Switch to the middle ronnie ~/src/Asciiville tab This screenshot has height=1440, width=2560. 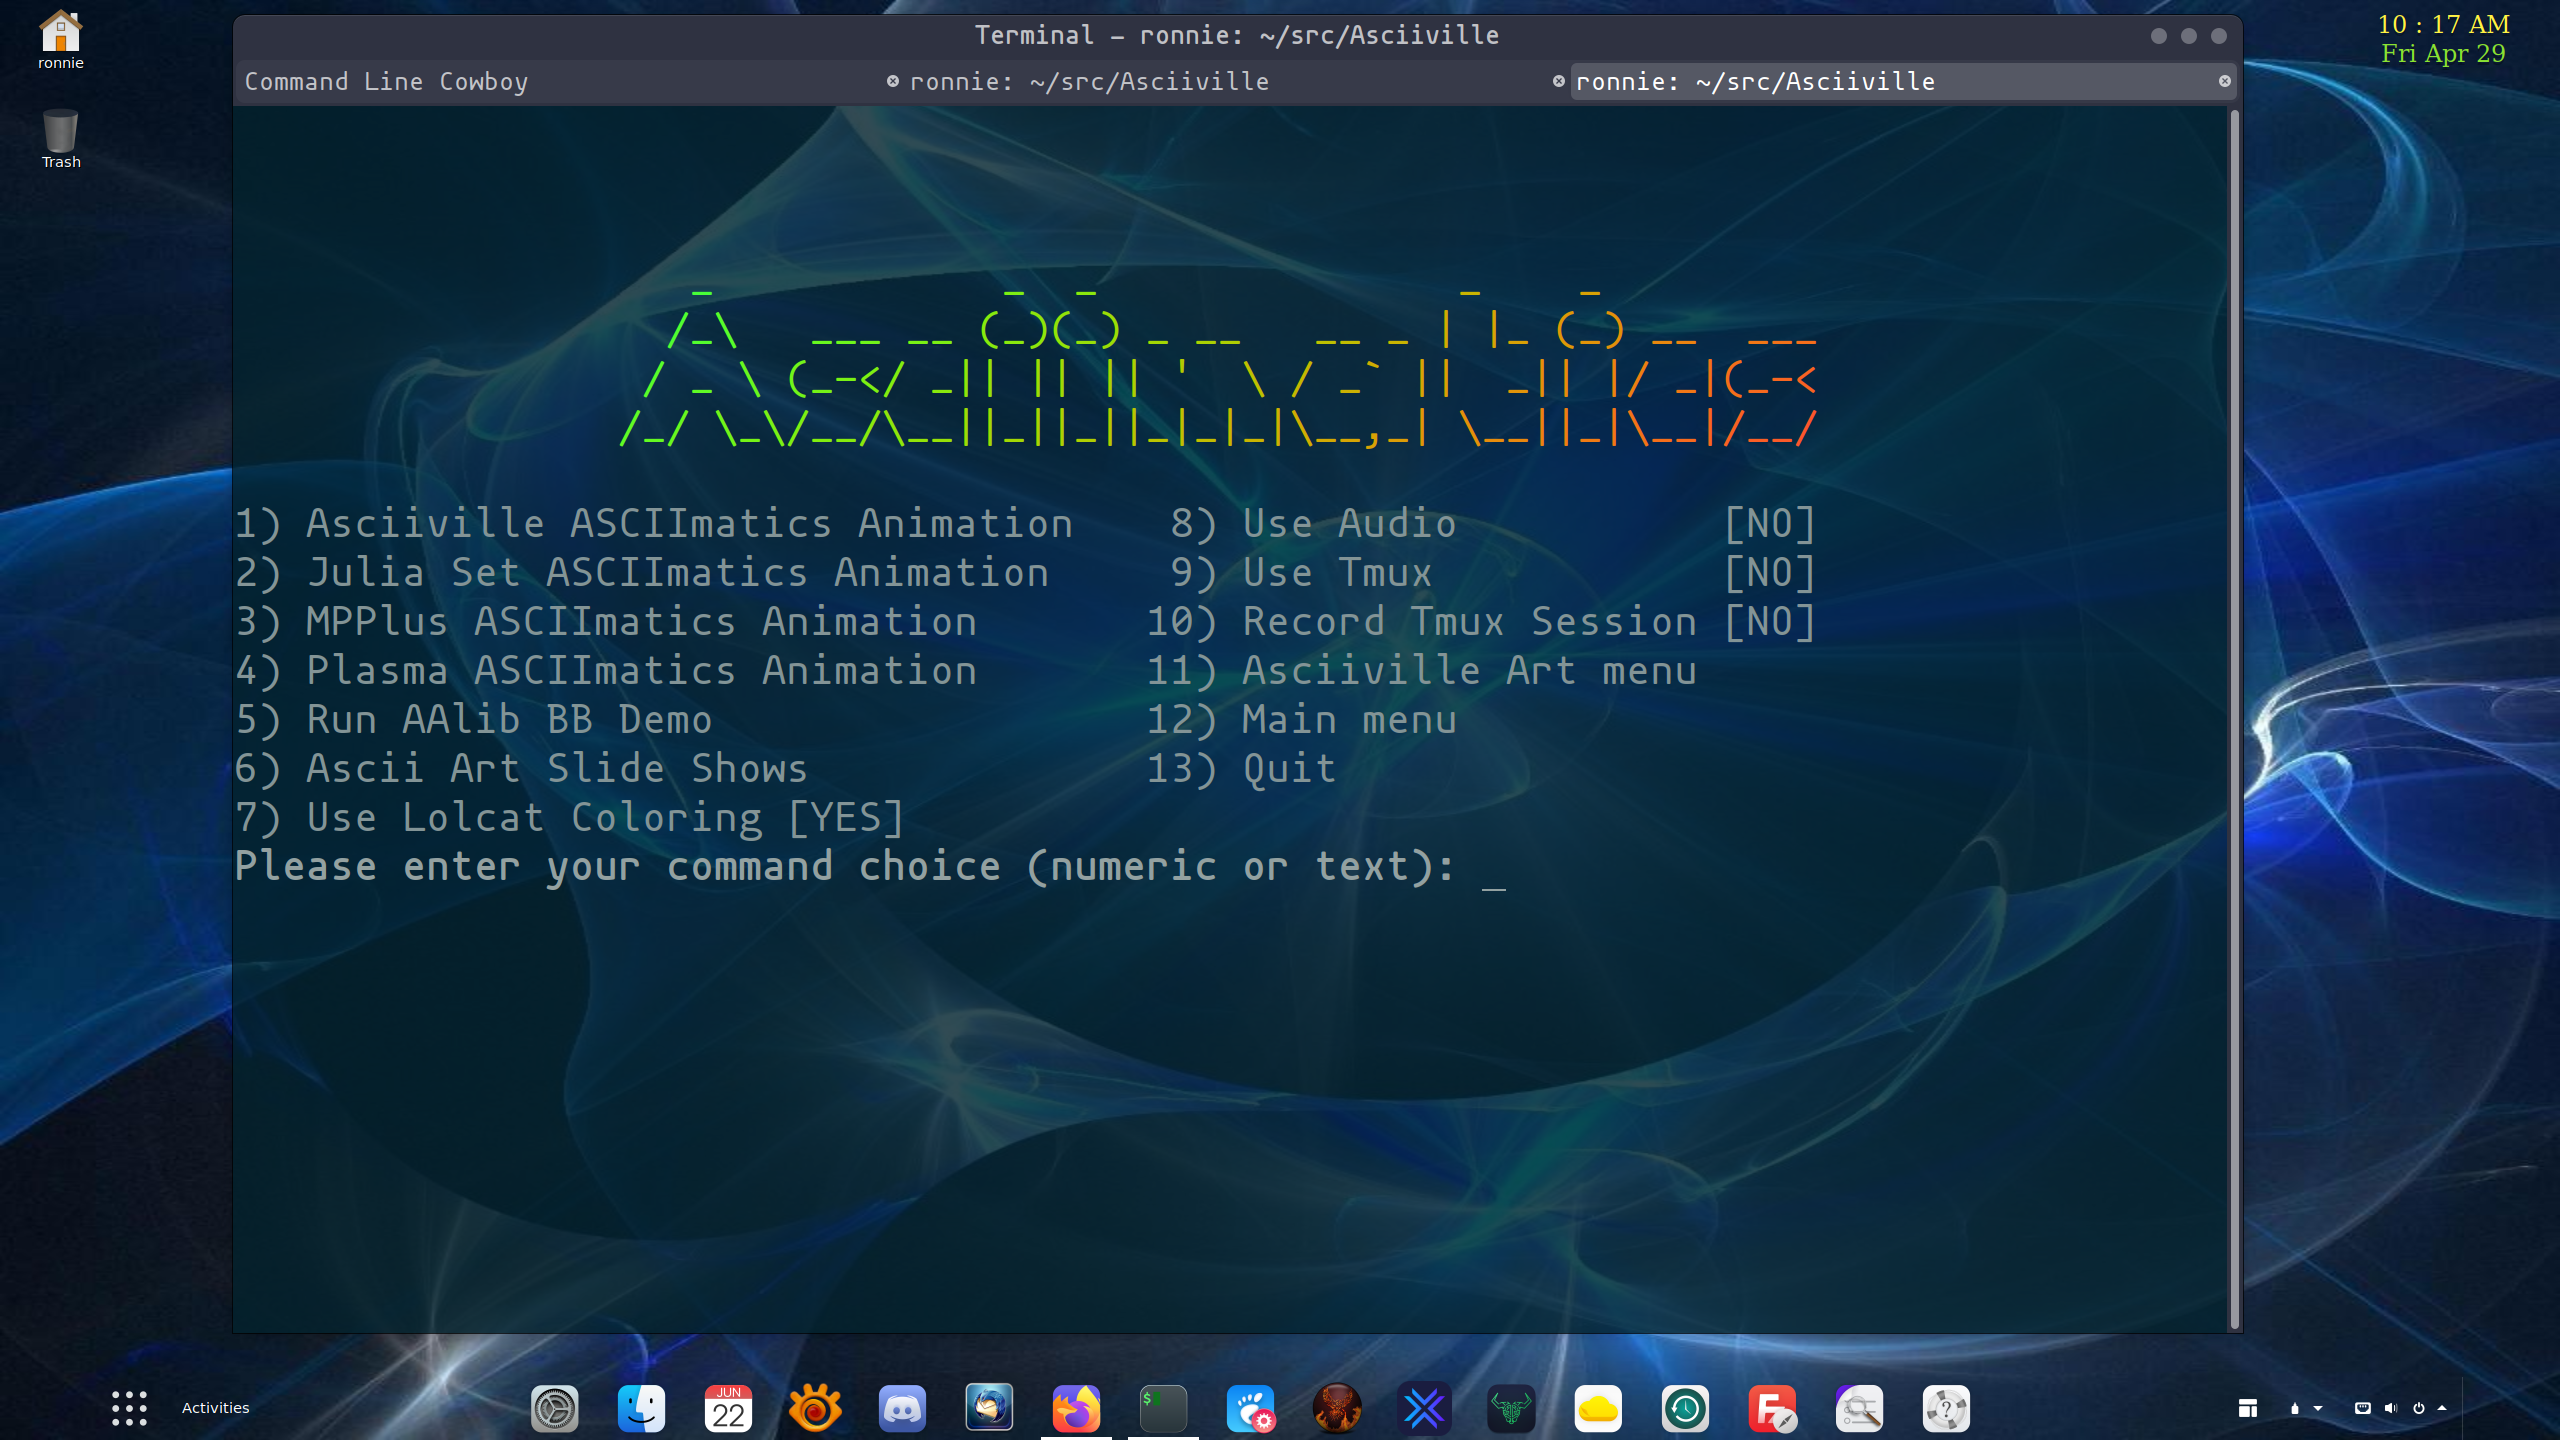coord(1088,82)
